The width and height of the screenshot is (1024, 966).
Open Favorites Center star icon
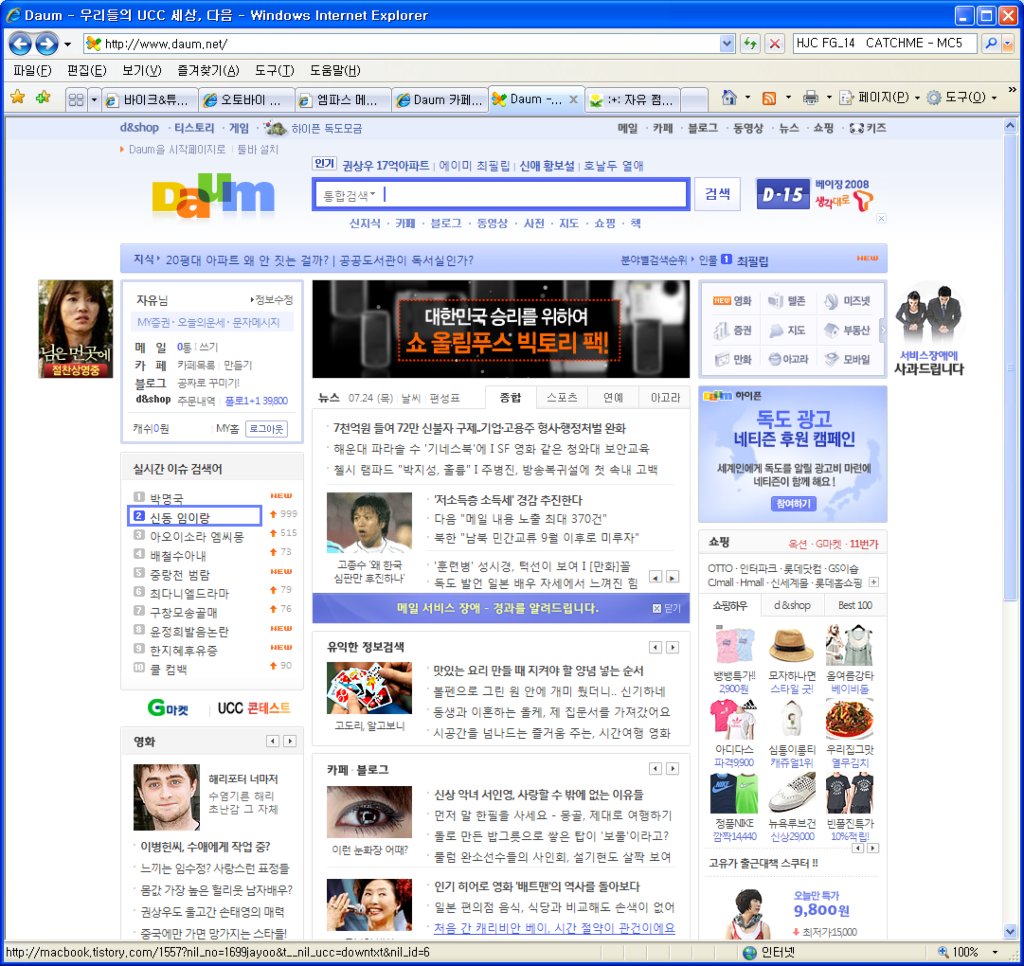pyautogui.click(x=18, y=98)
